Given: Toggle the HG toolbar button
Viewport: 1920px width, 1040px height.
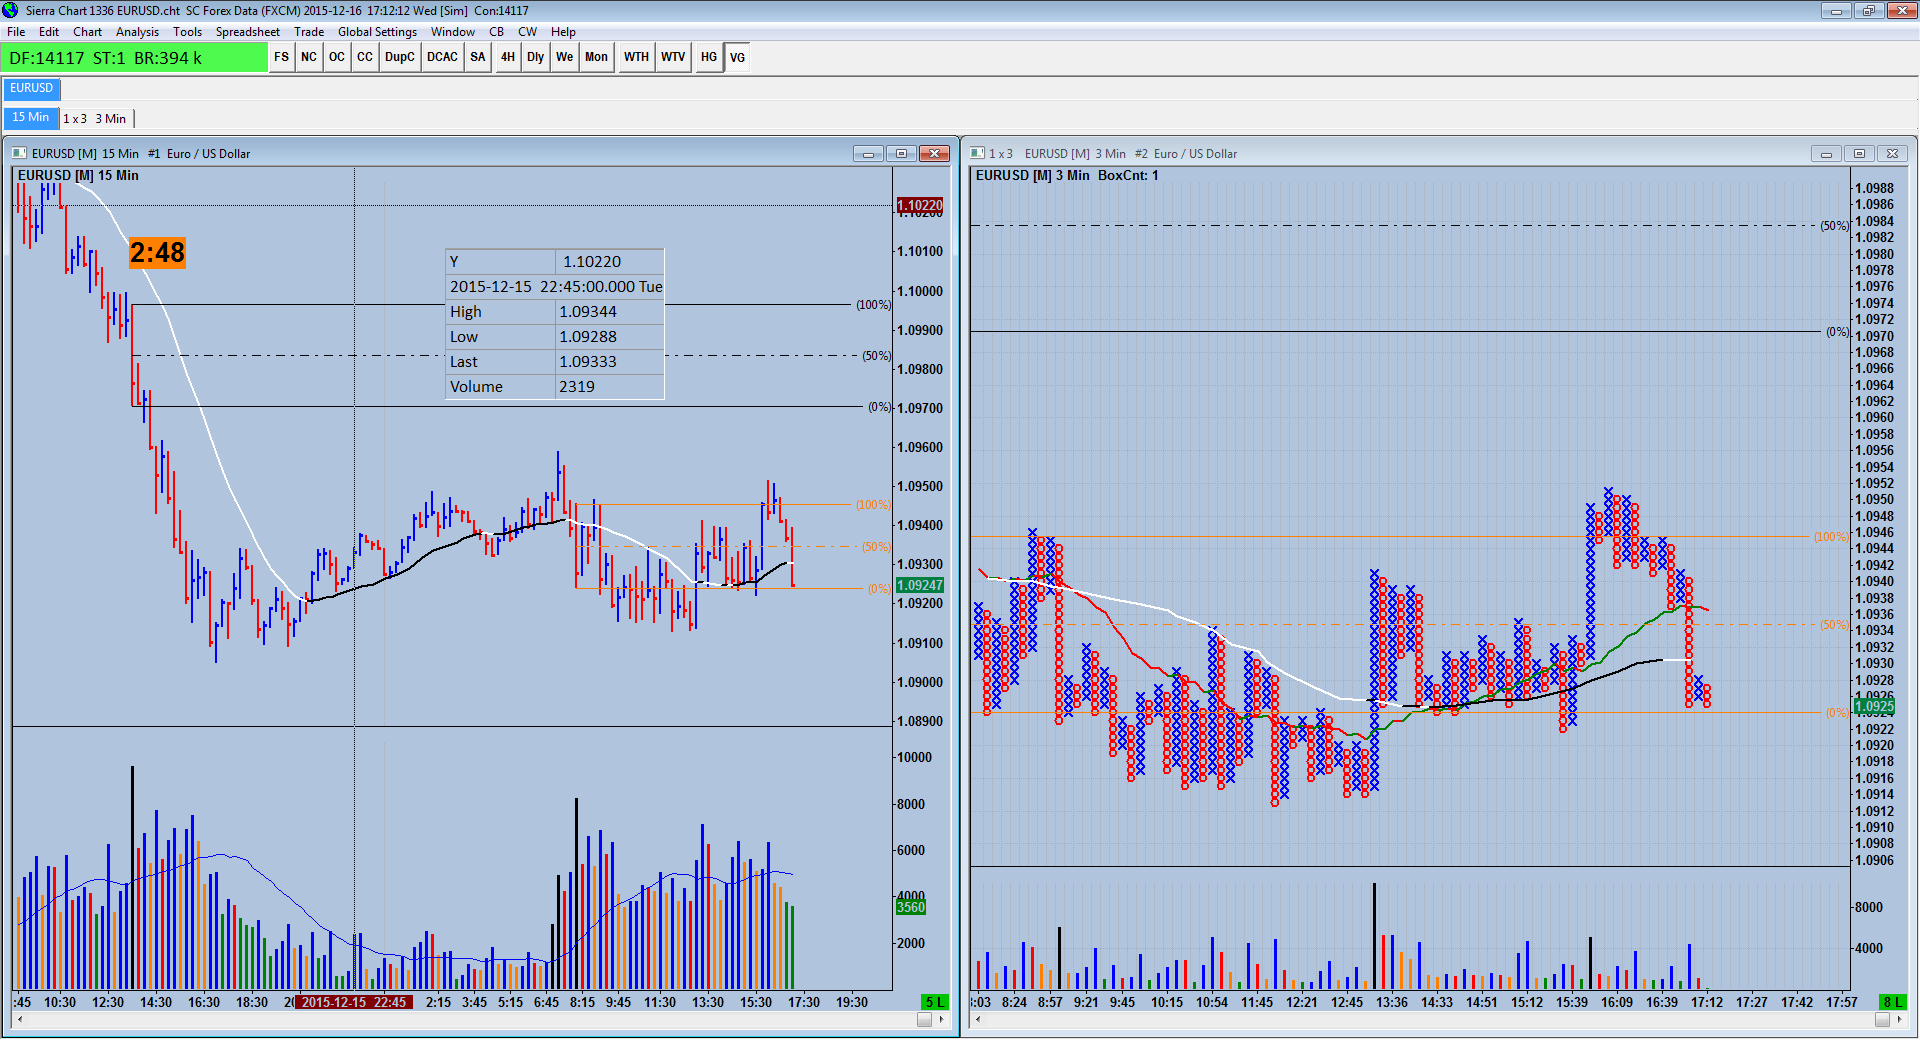Looking at the screenshot, I should coord(709,57).
